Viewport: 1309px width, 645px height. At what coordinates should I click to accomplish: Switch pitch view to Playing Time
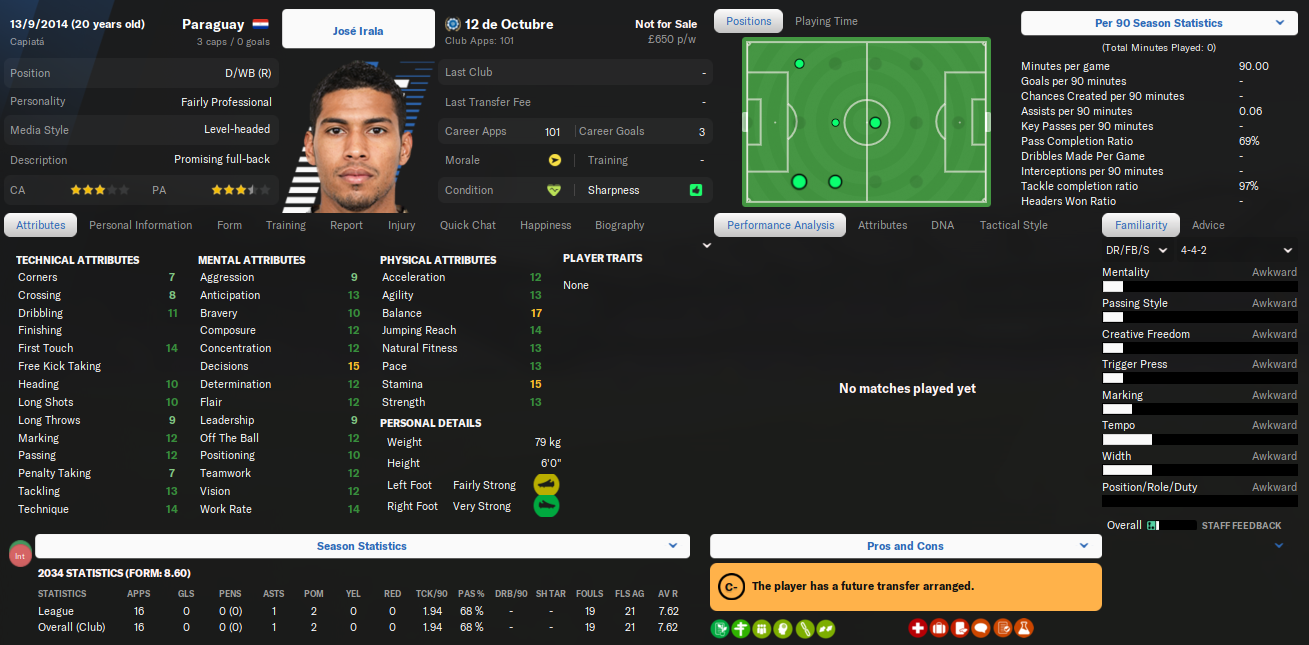tap(826, 21)
